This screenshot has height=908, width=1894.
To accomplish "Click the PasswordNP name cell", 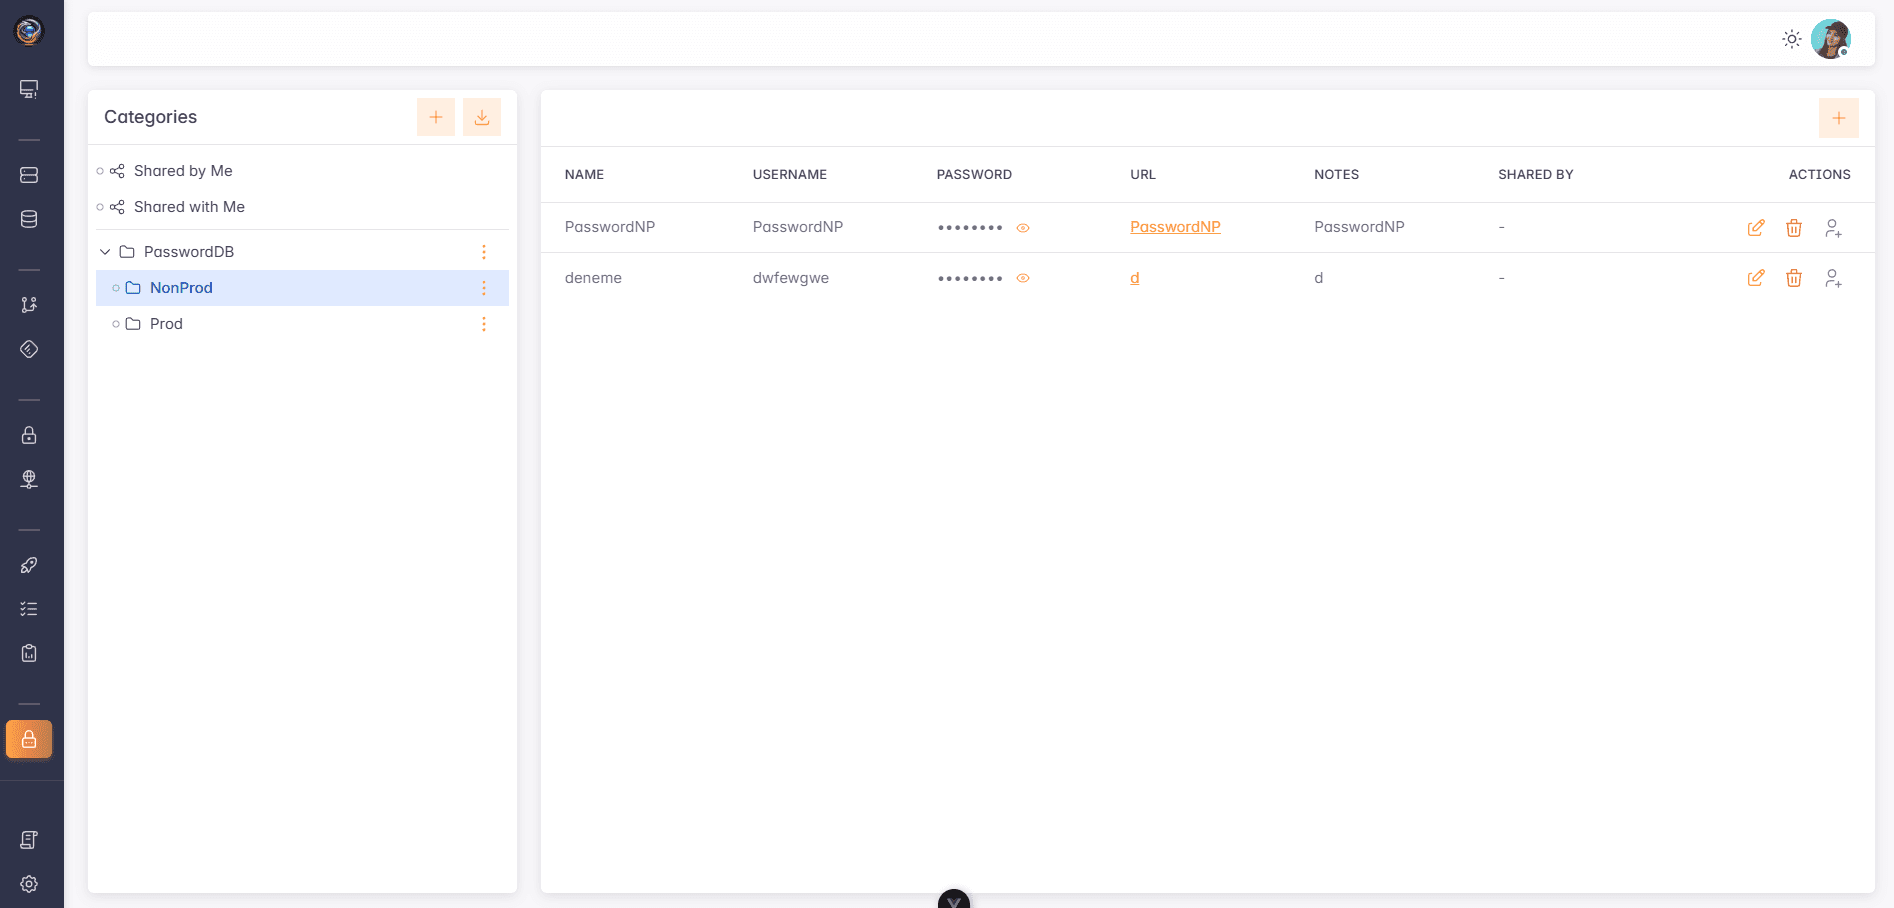I will (x=610, y=227).
